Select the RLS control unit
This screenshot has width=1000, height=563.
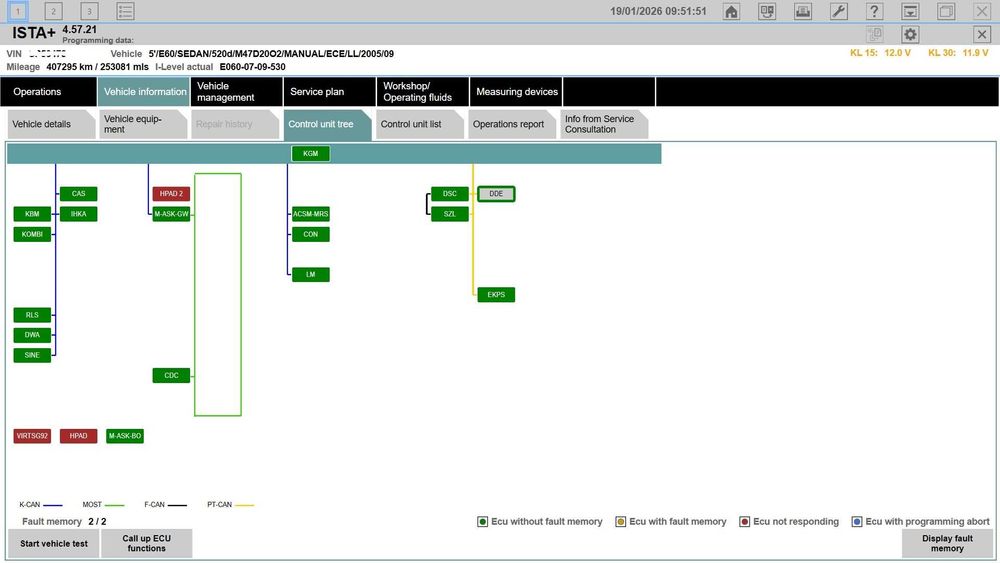[32, 315]
